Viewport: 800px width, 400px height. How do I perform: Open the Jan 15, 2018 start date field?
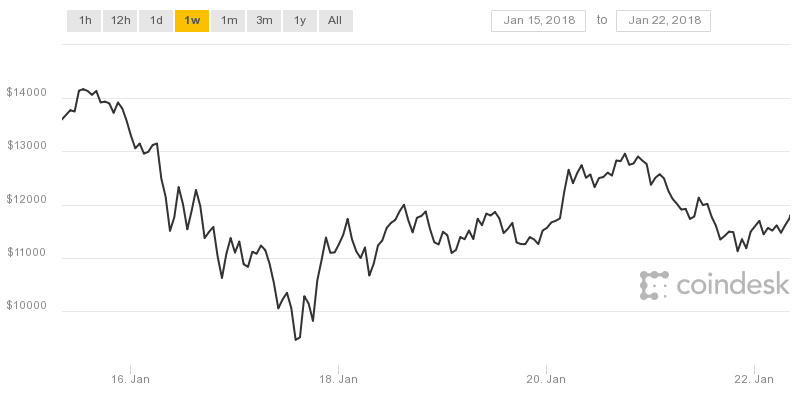(x=537, y=20)
